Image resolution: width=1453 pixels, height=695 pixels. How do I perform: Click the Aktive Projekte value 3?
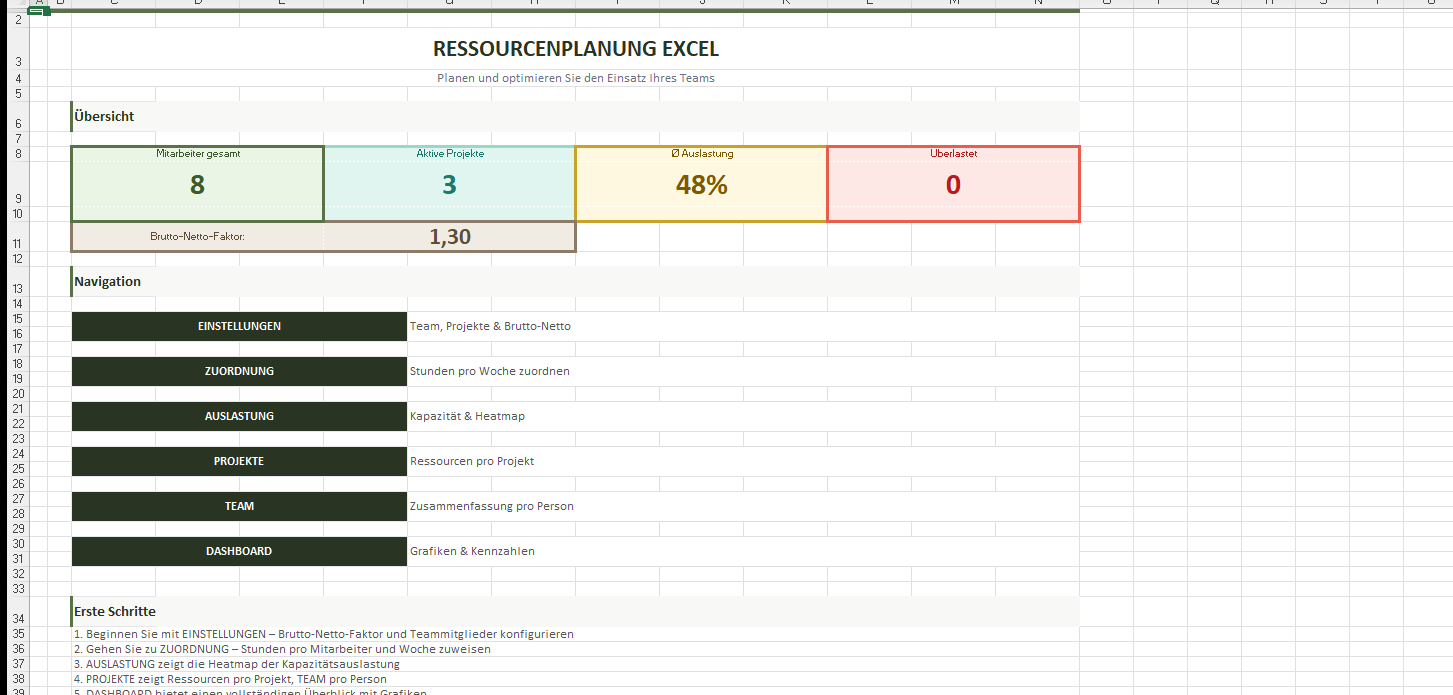click(x=449, y=185)
